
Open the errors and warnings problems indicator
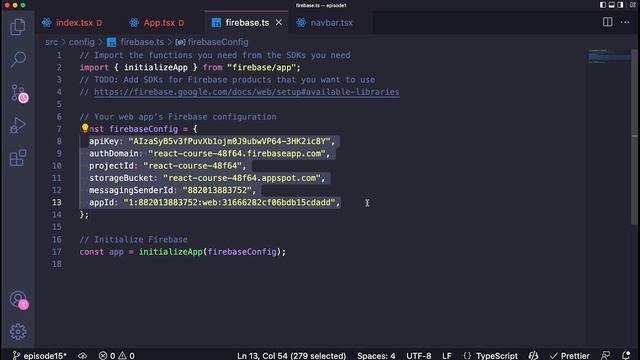click(116, 356)
